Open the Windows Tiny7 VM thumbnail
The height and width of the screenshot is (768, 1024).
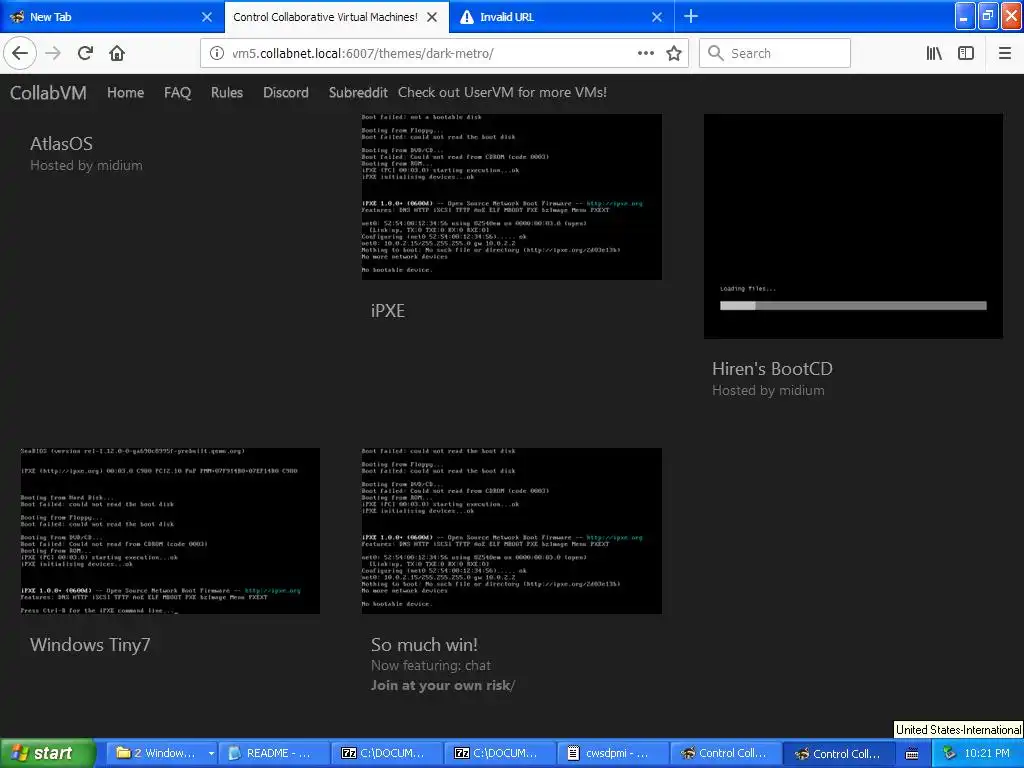tap(170, 531)
